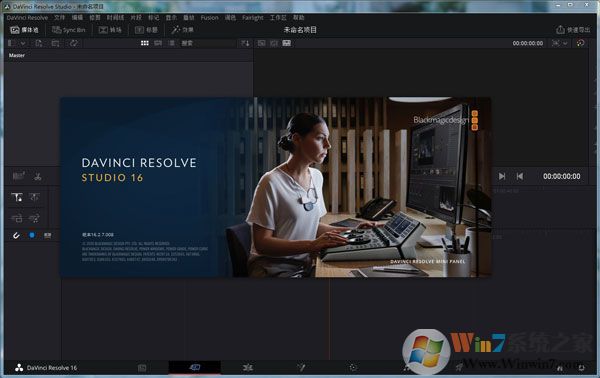600x378 pixels.
Task: Select source clip viewer mode
Action: 261,43
